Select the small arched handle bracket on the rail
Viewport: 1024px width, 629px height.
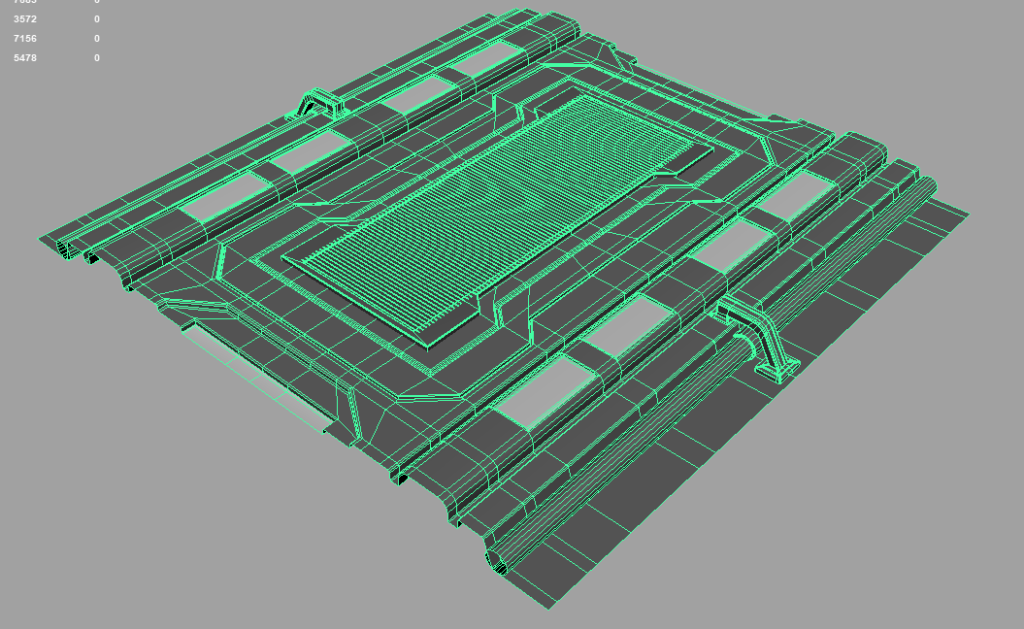(318, 103)
